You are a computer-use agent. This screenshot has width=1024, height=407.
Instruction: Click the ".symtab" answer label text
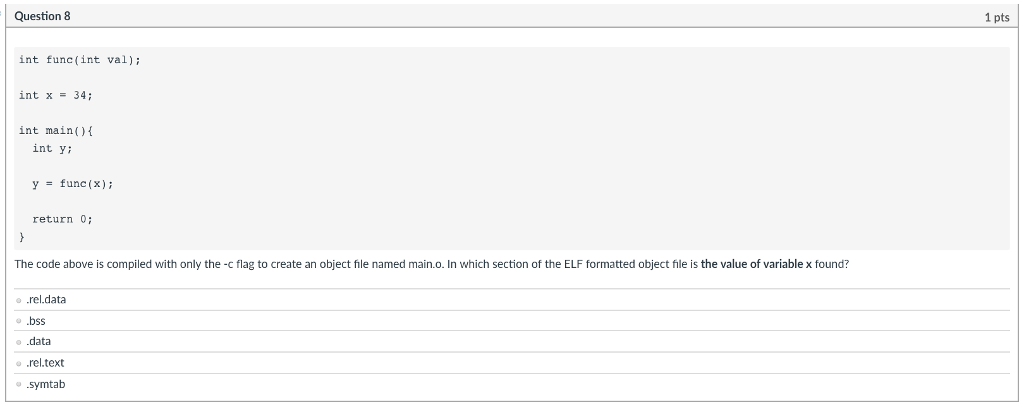[x=46, y=384]
